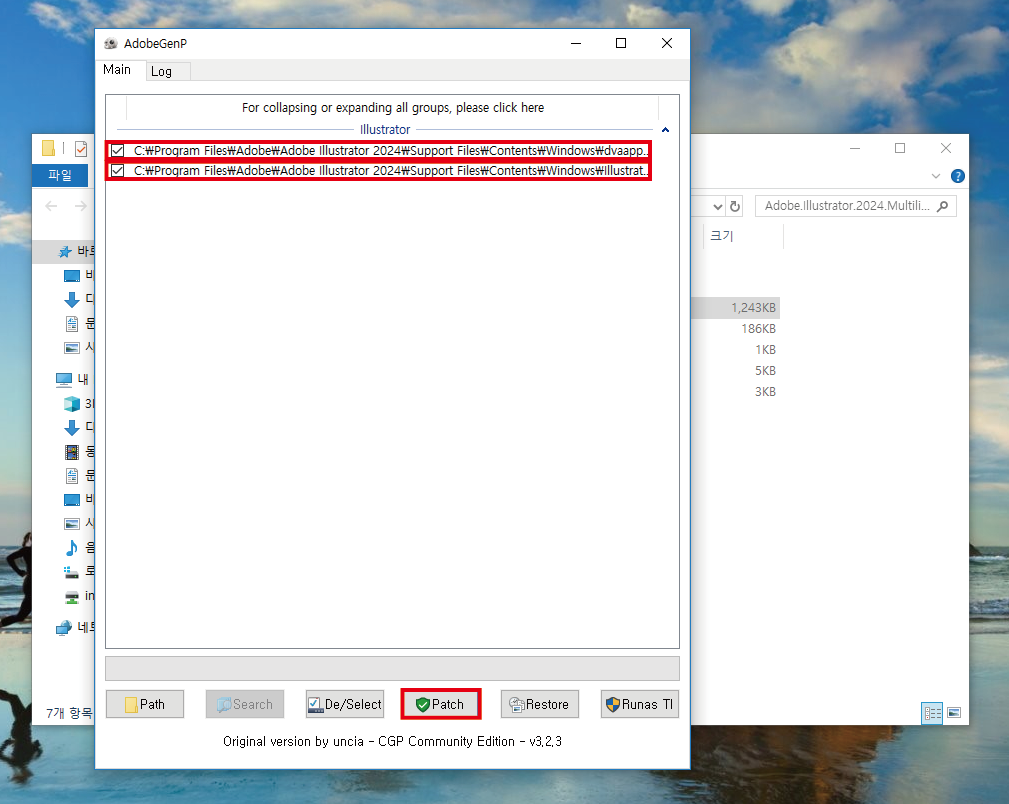Click the Search button
This screenshot has width=1009, height=804.
point(245,704)
